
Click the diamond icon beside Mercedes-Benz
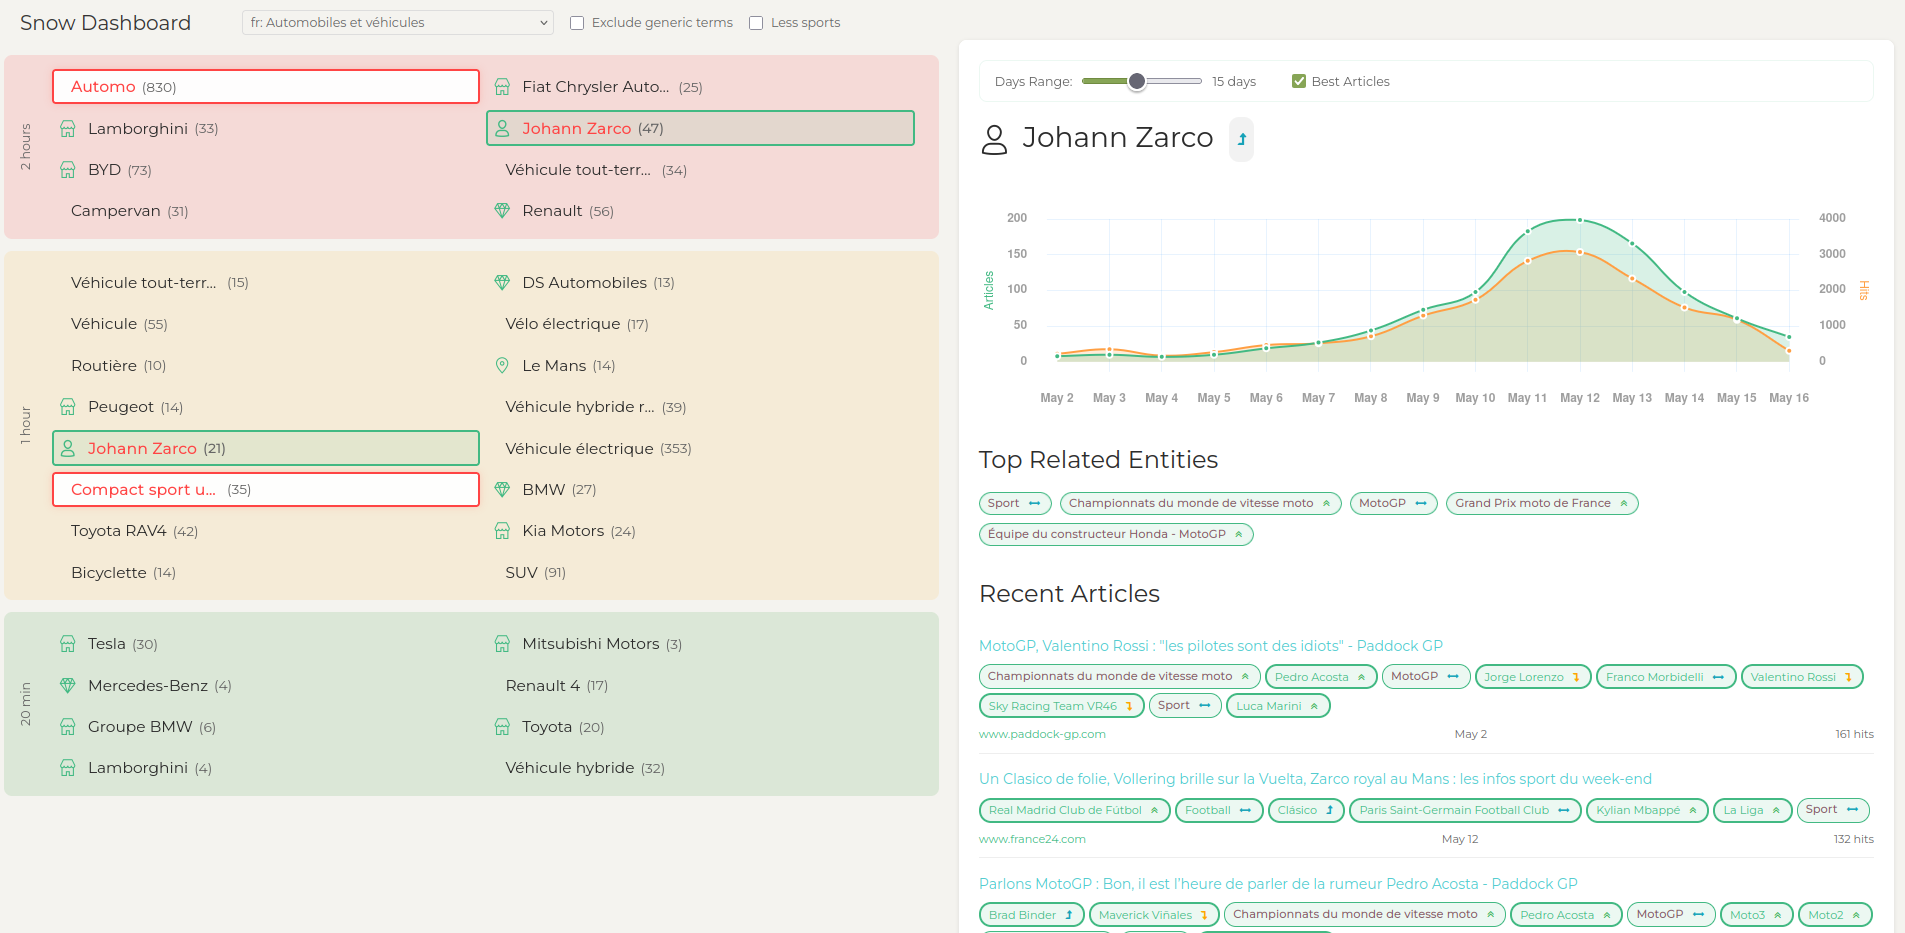(x=68, y=686)
